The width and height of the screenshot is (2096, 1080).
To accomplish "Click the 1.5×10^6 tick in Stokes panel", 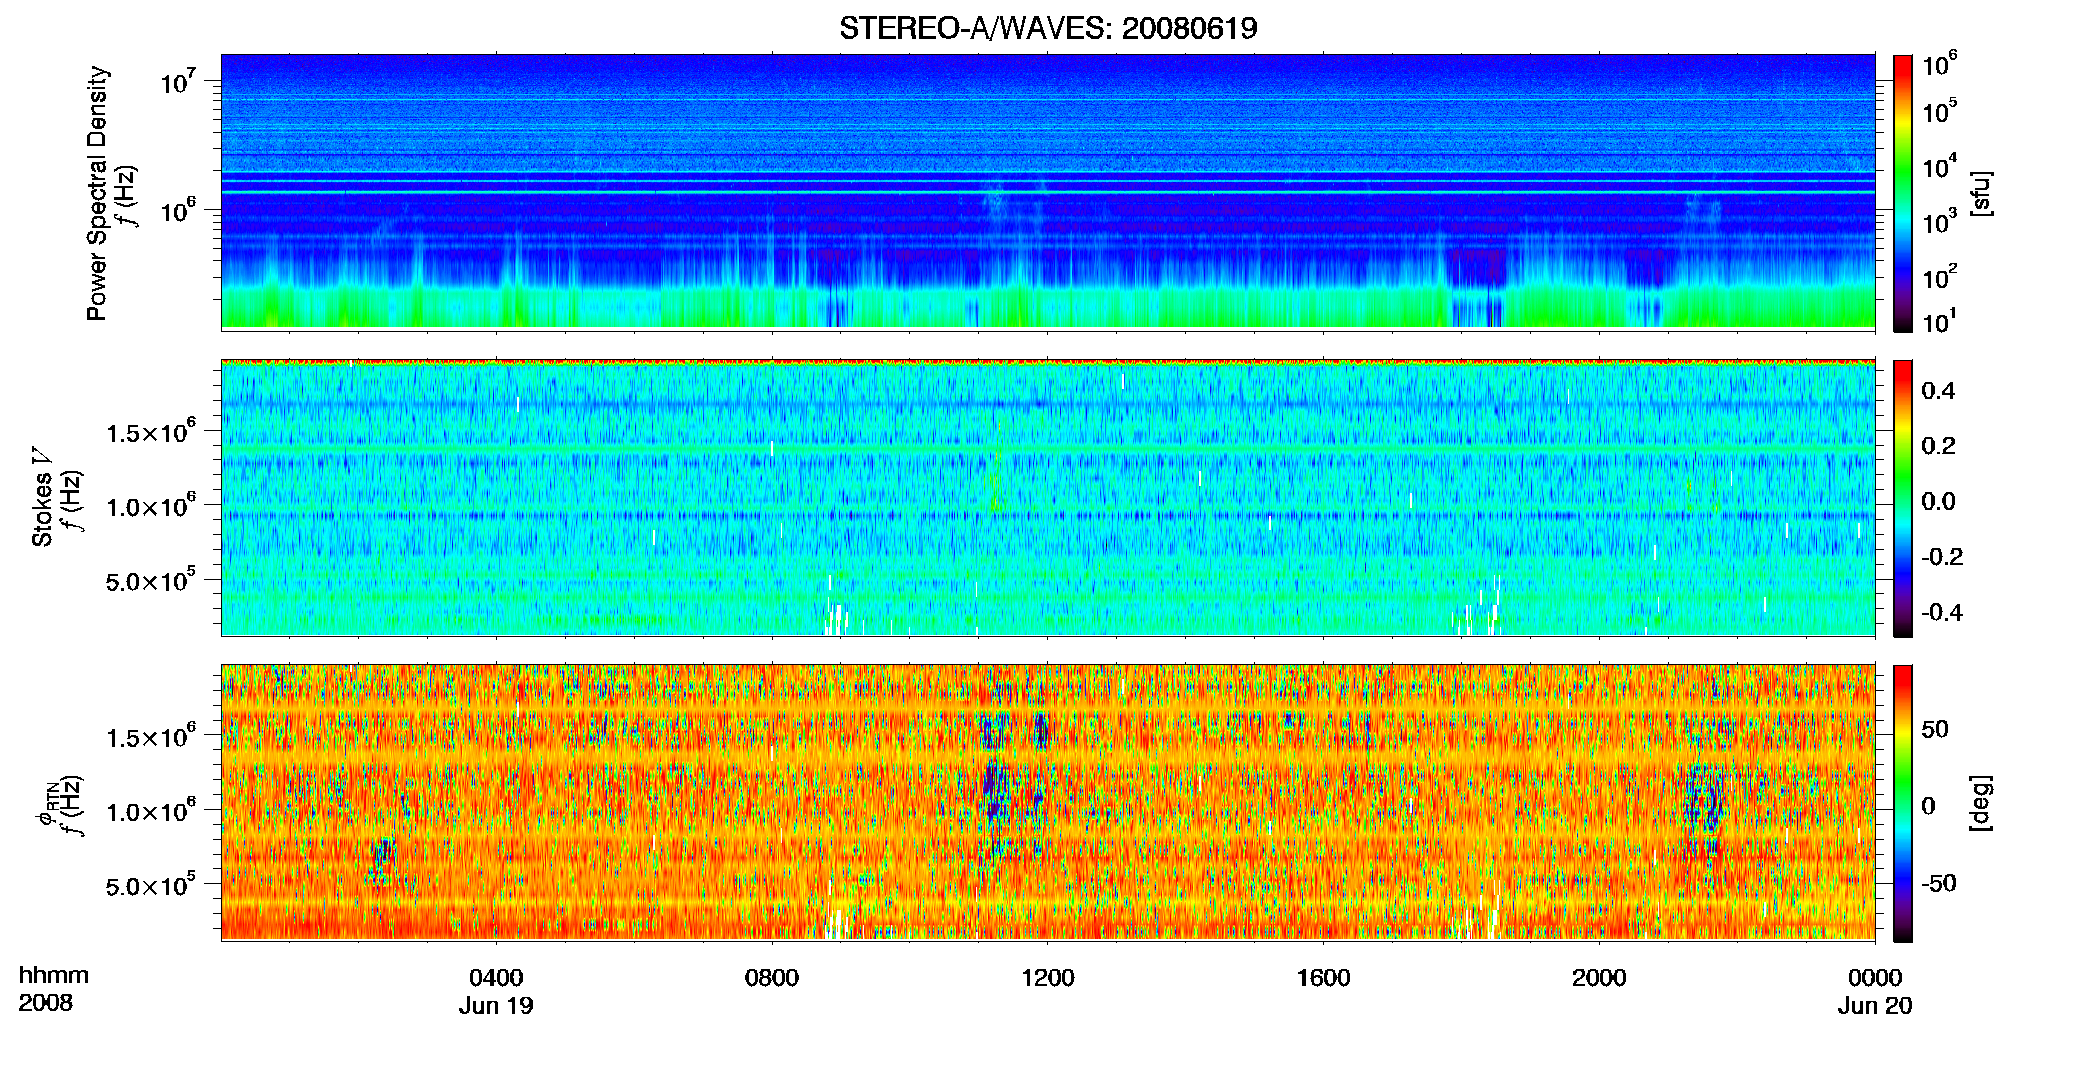I will coord(151,432).
